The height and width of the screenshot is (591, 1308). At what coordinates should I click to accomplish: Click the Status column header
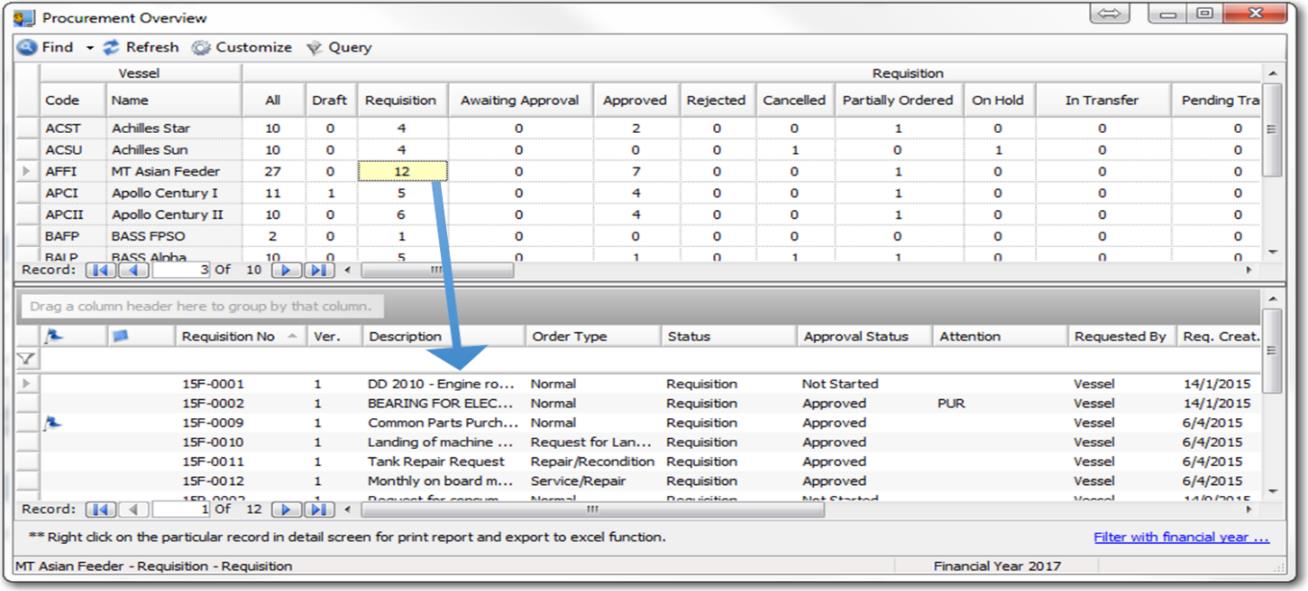pos(729,336)
